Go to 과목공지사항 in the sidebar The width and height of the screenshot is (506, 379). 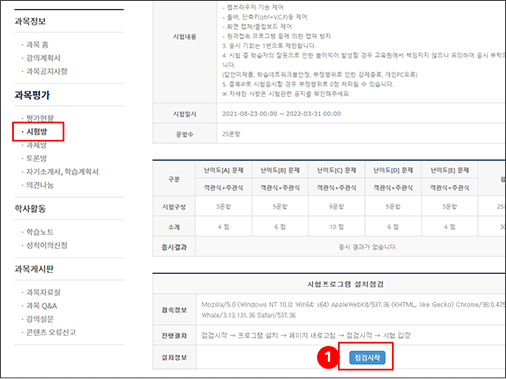pyautogui.click(x=47, y=71)
